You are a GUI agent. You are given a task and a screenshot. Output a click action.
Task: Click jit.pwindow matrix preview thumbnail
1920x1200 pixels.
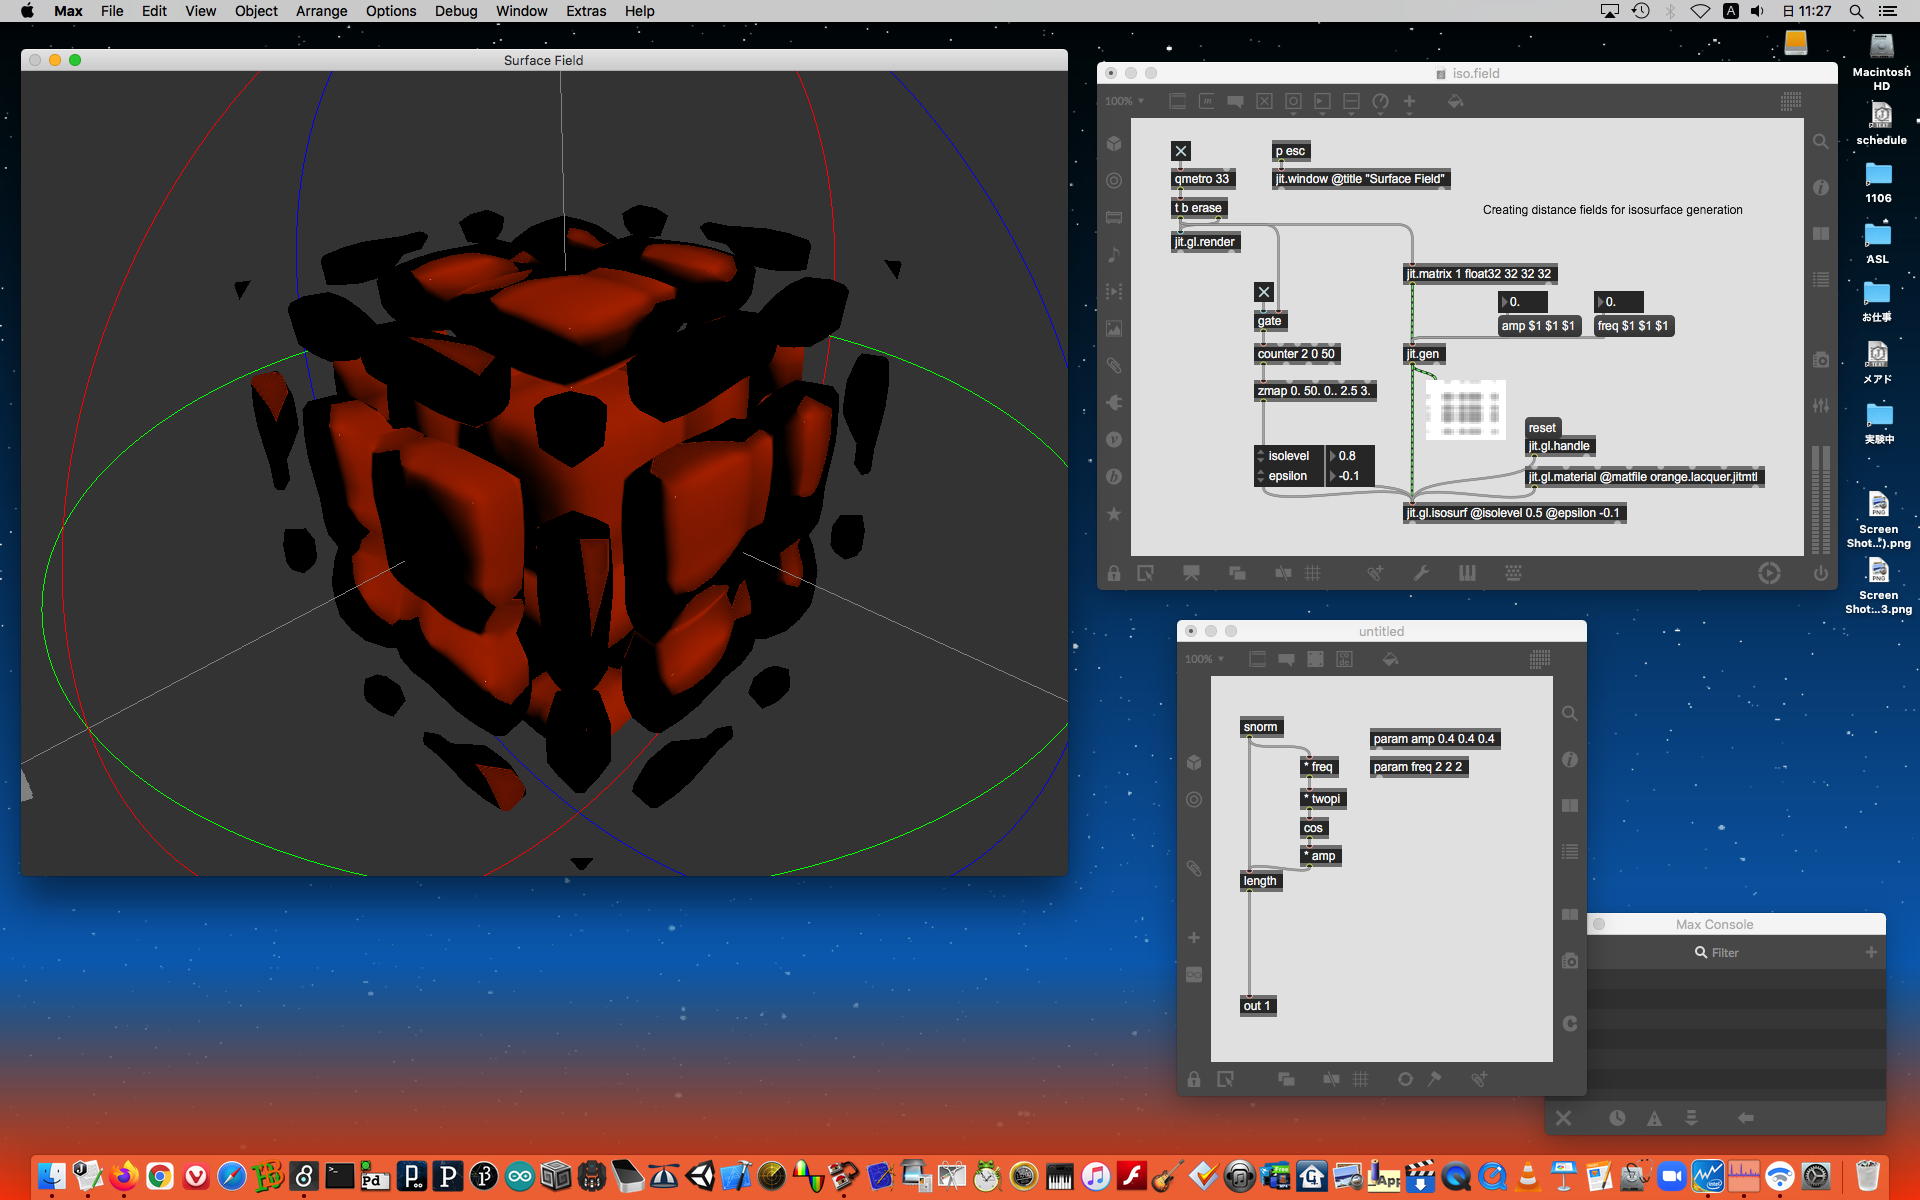pos(1465,409)
